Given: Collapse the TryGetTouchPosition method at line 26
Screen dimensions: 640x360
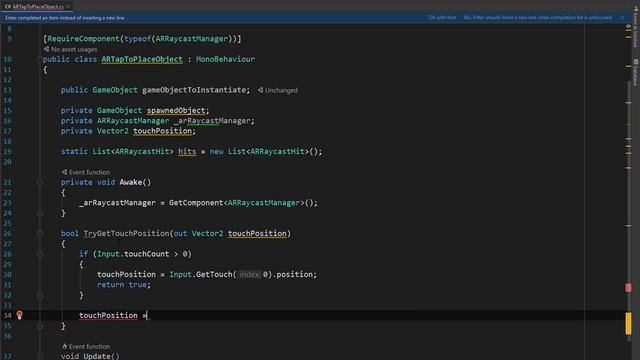Looking at the screenshot, I should coord(40,233).
